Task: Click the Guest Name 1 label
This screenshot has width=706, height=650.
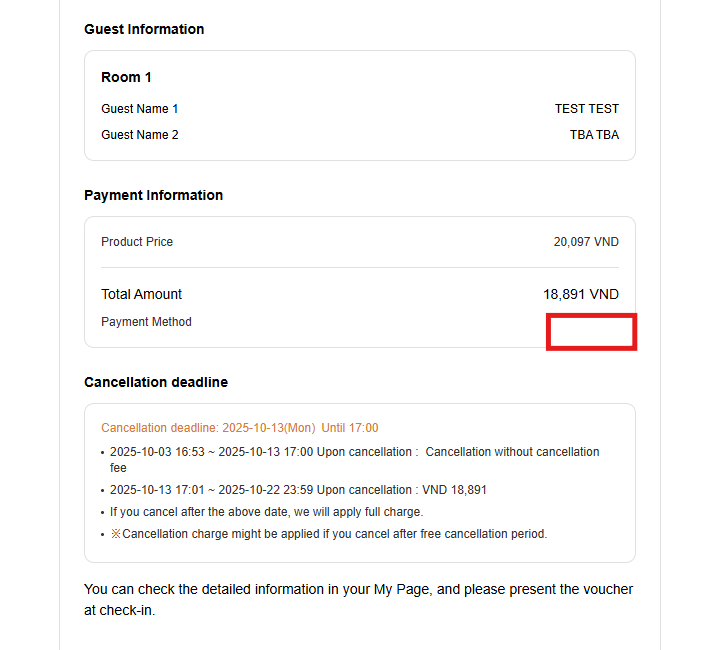Action: tap(139, 109)
